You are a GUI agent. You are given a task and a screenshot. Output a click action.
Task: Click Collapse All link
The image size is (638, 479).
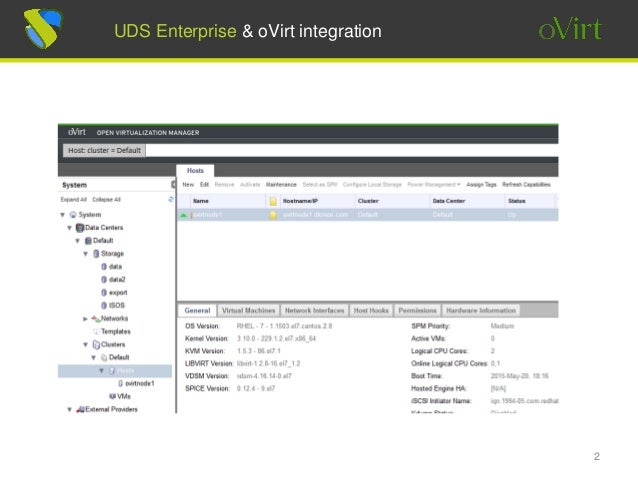tap(106, 199)
